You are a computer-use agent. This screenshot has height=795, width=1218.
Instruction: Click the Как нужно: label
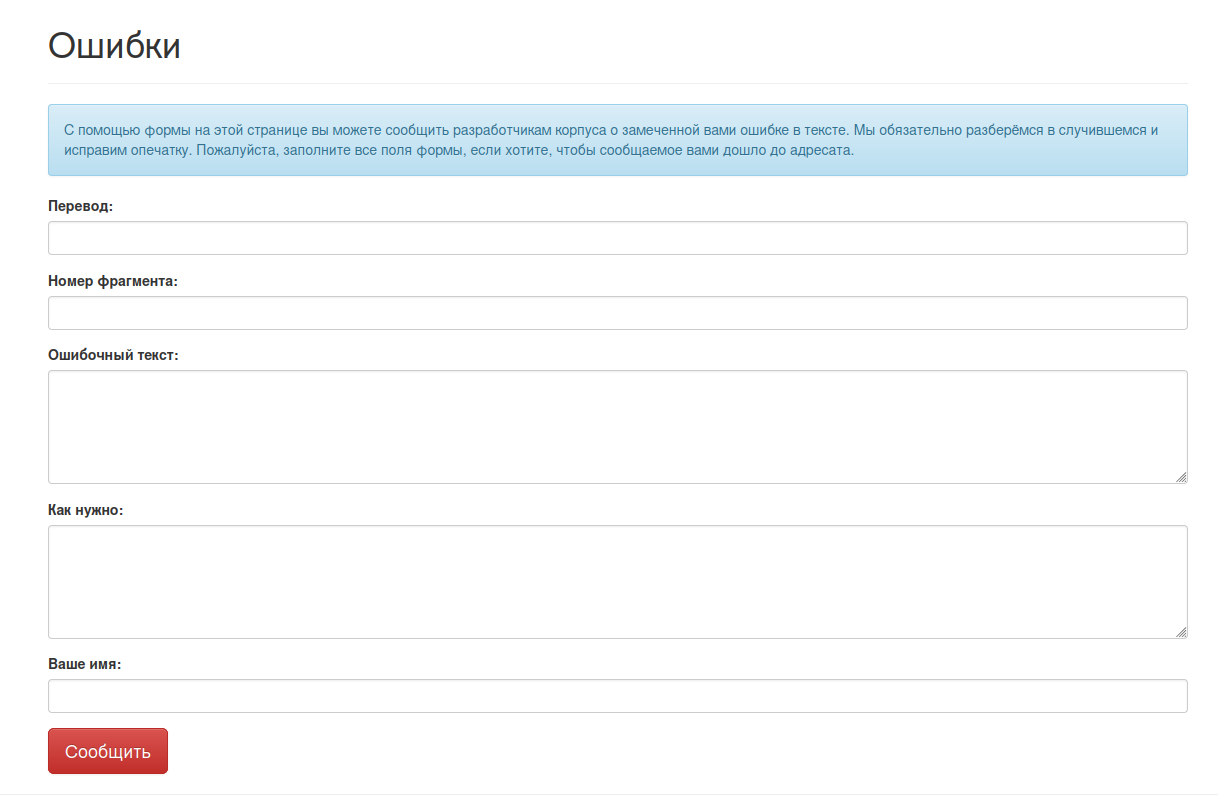[86, 510]
